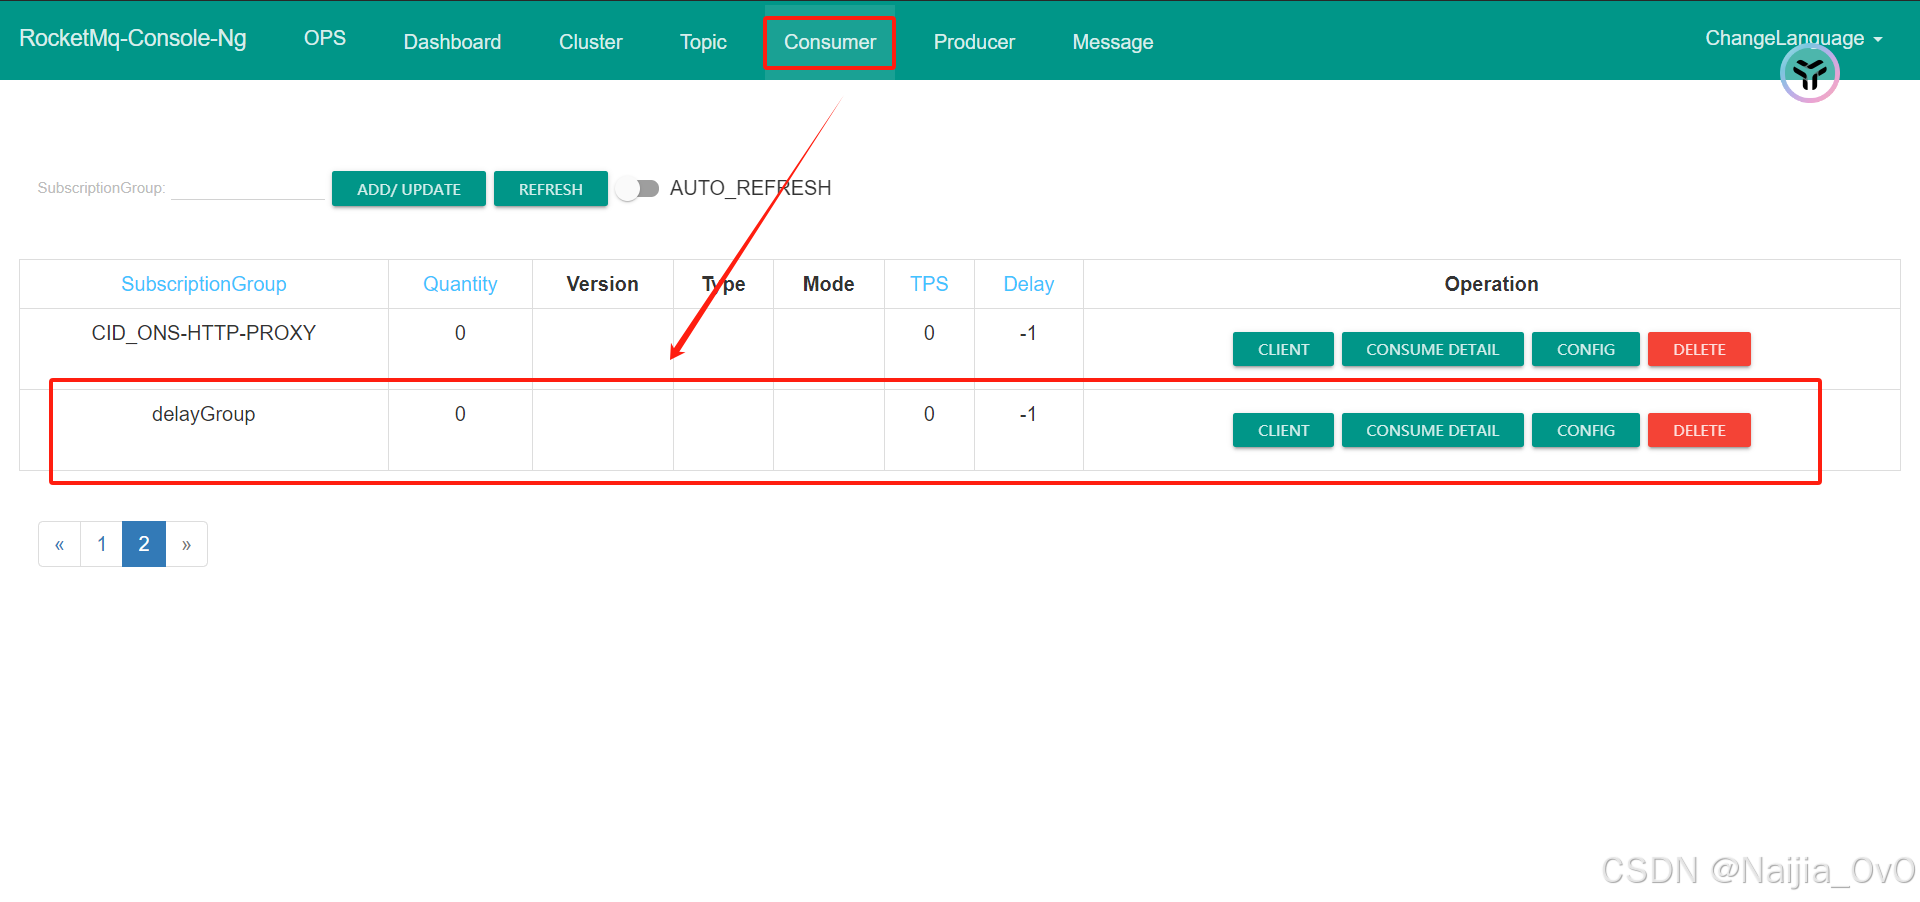Sort by TPS column header
The height and width of the screenshot is (902, 1920).
tap(929, 284)
